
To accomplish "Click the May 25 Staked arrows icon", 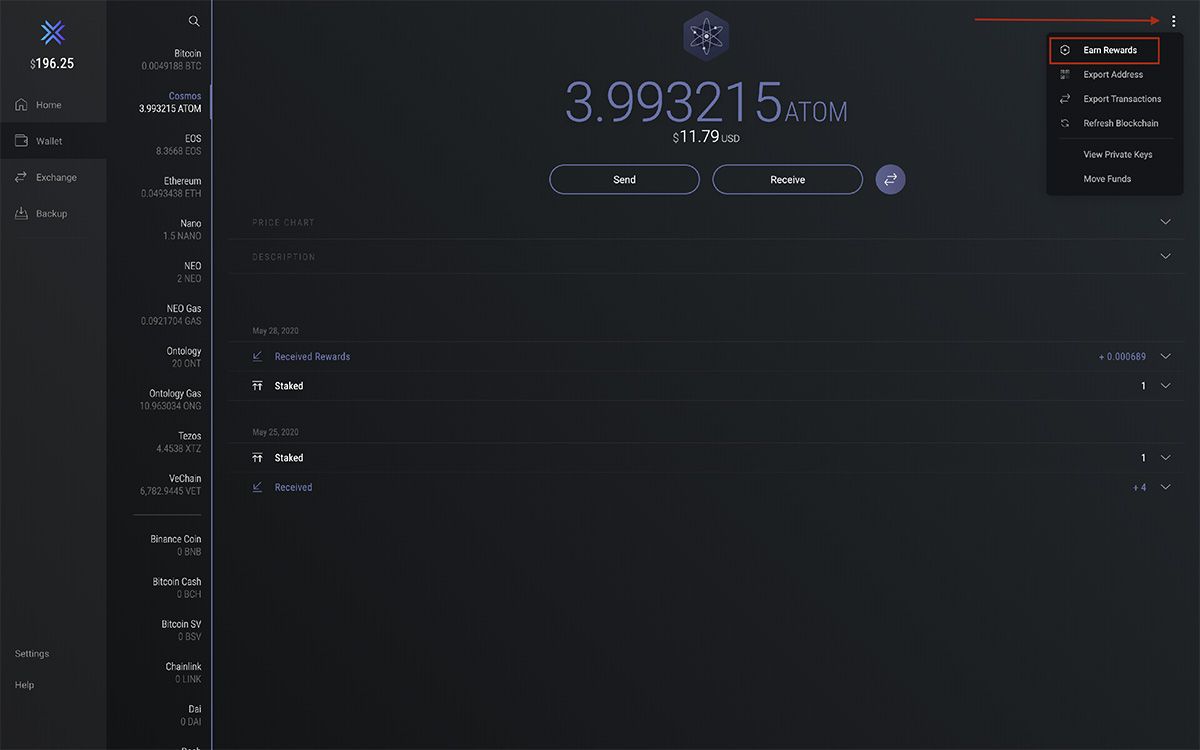I will point(257,458).
